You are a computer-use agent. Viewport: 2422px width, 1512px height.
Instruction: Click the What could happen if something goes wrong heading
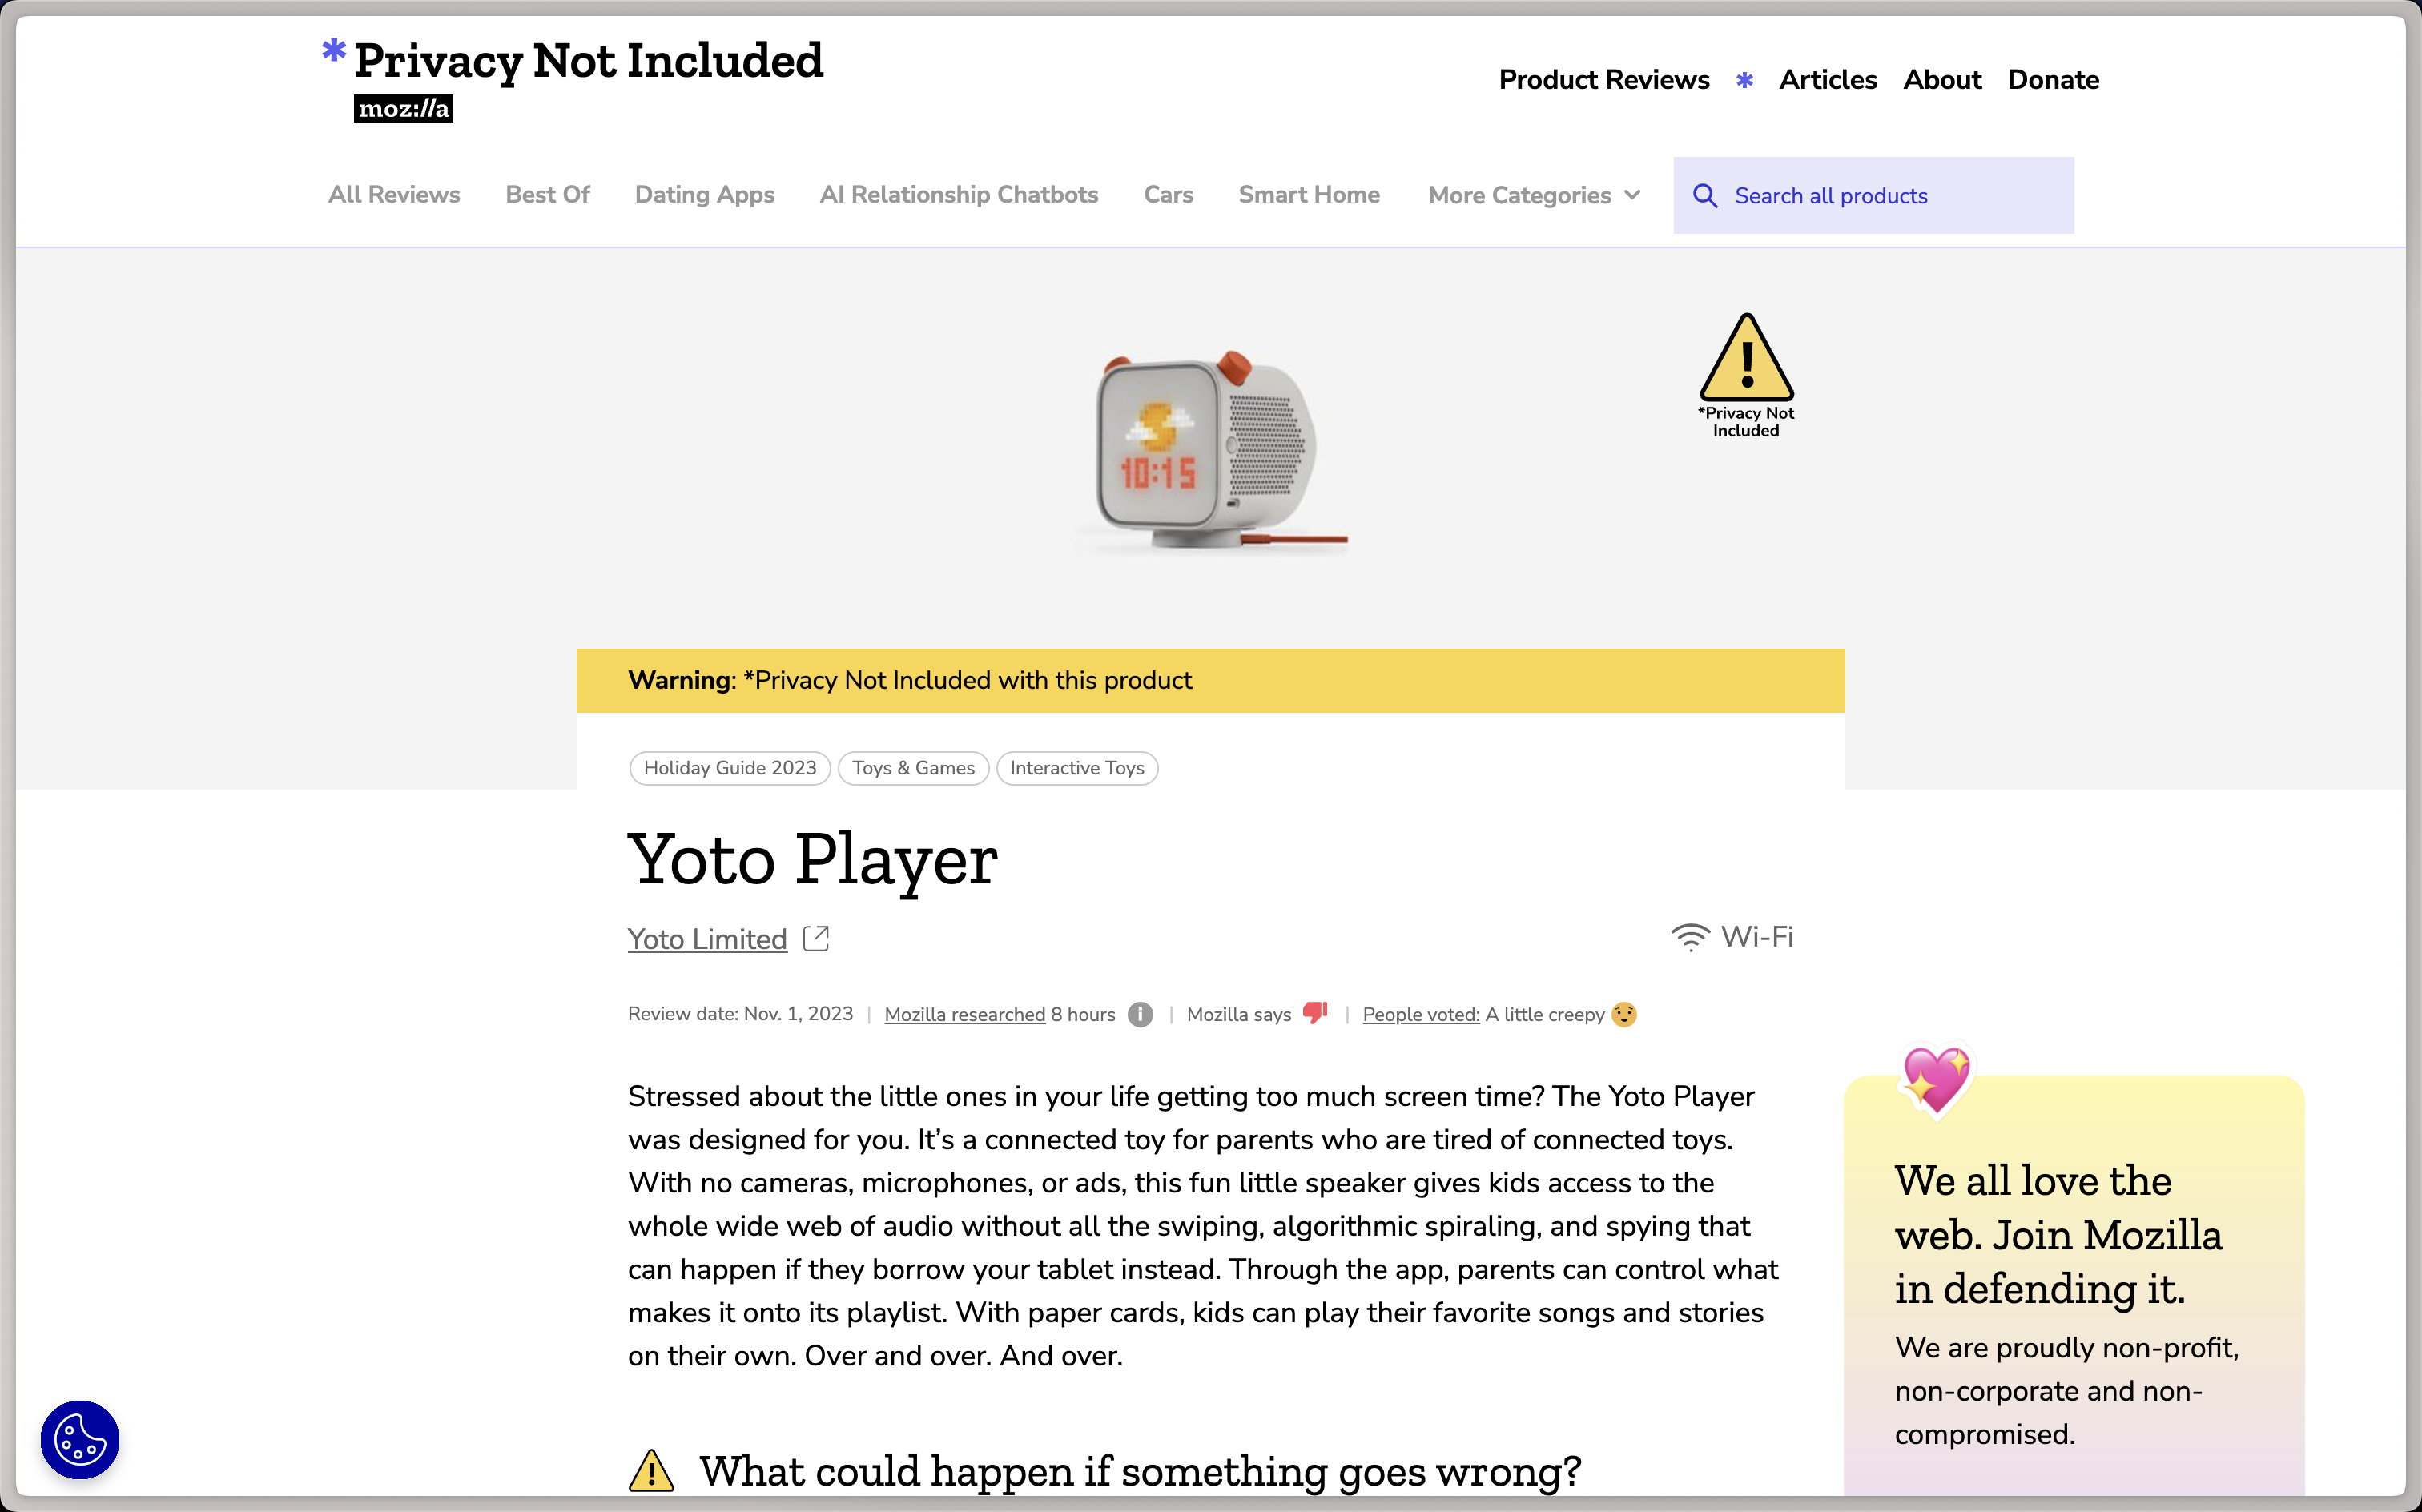click(1140, 1471)
